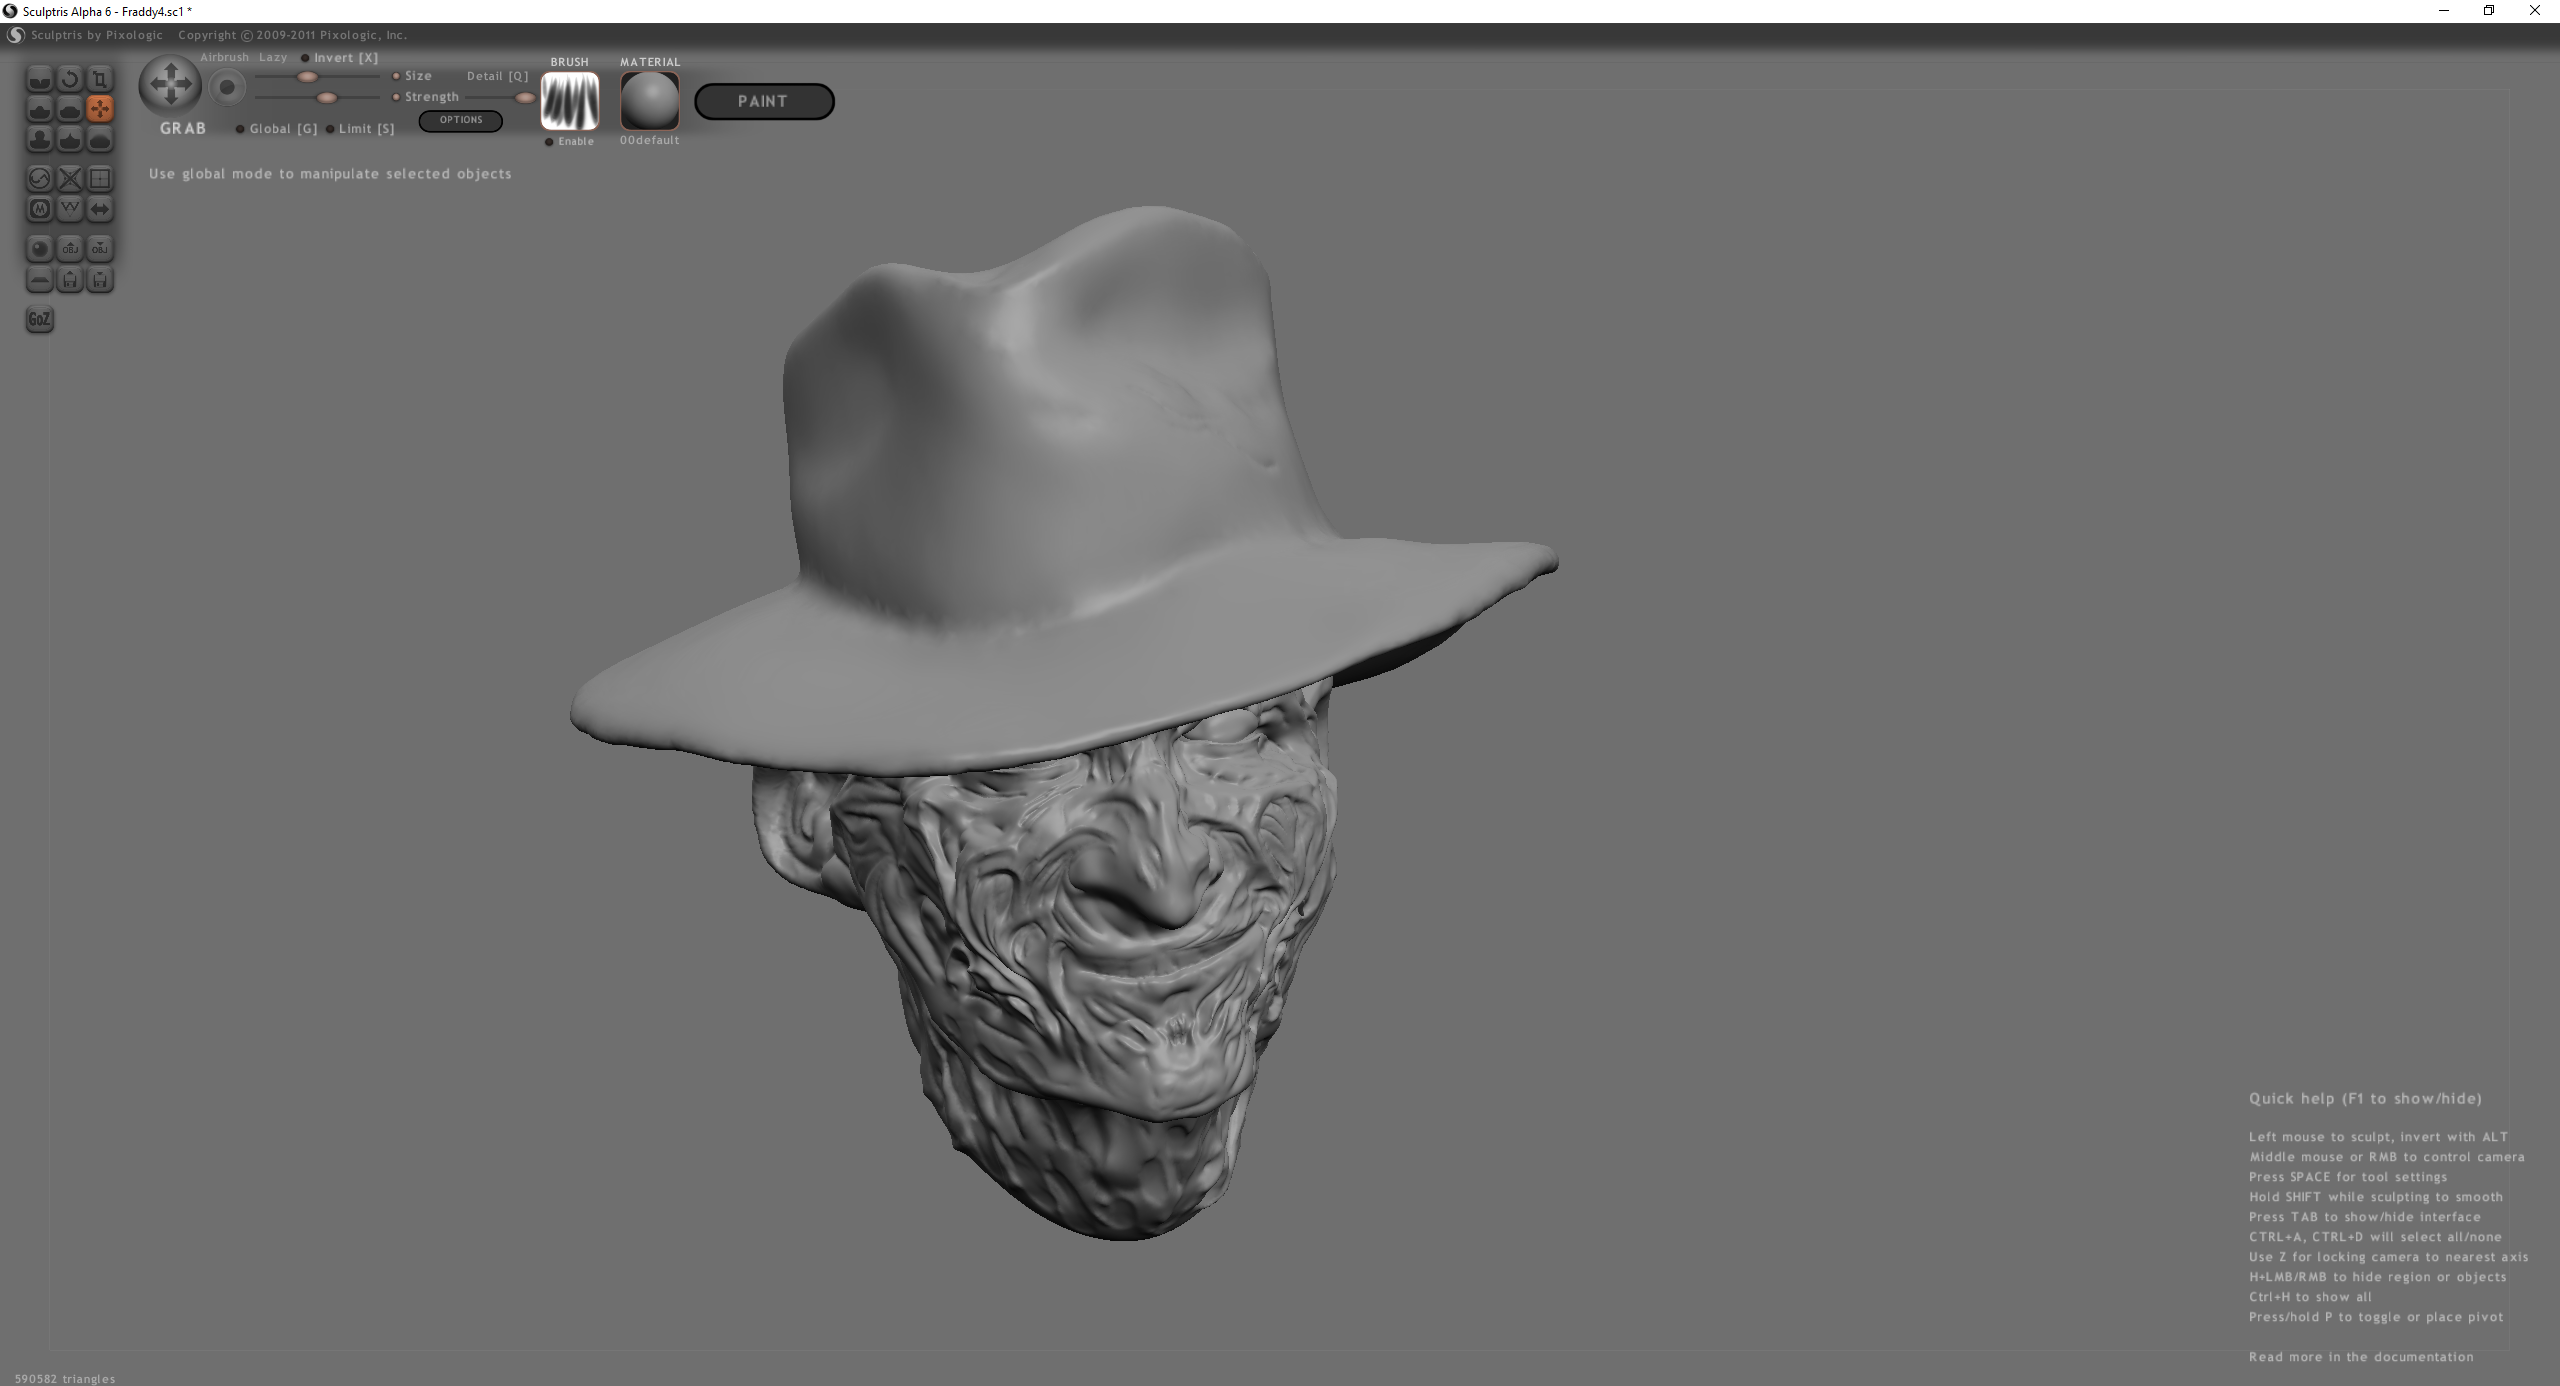Select the Flatten sculpting tool
Image resolution: width=2560 pixels, height=1386 pixels.
tap(69, 109)
